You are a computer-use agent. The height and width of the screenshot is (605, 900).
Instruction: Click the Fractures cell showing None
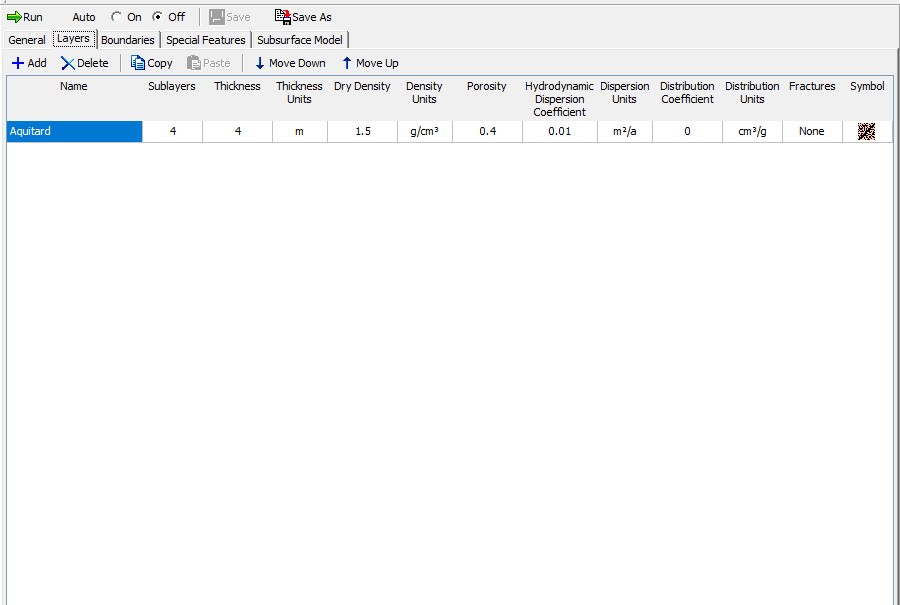coord(811,131)
